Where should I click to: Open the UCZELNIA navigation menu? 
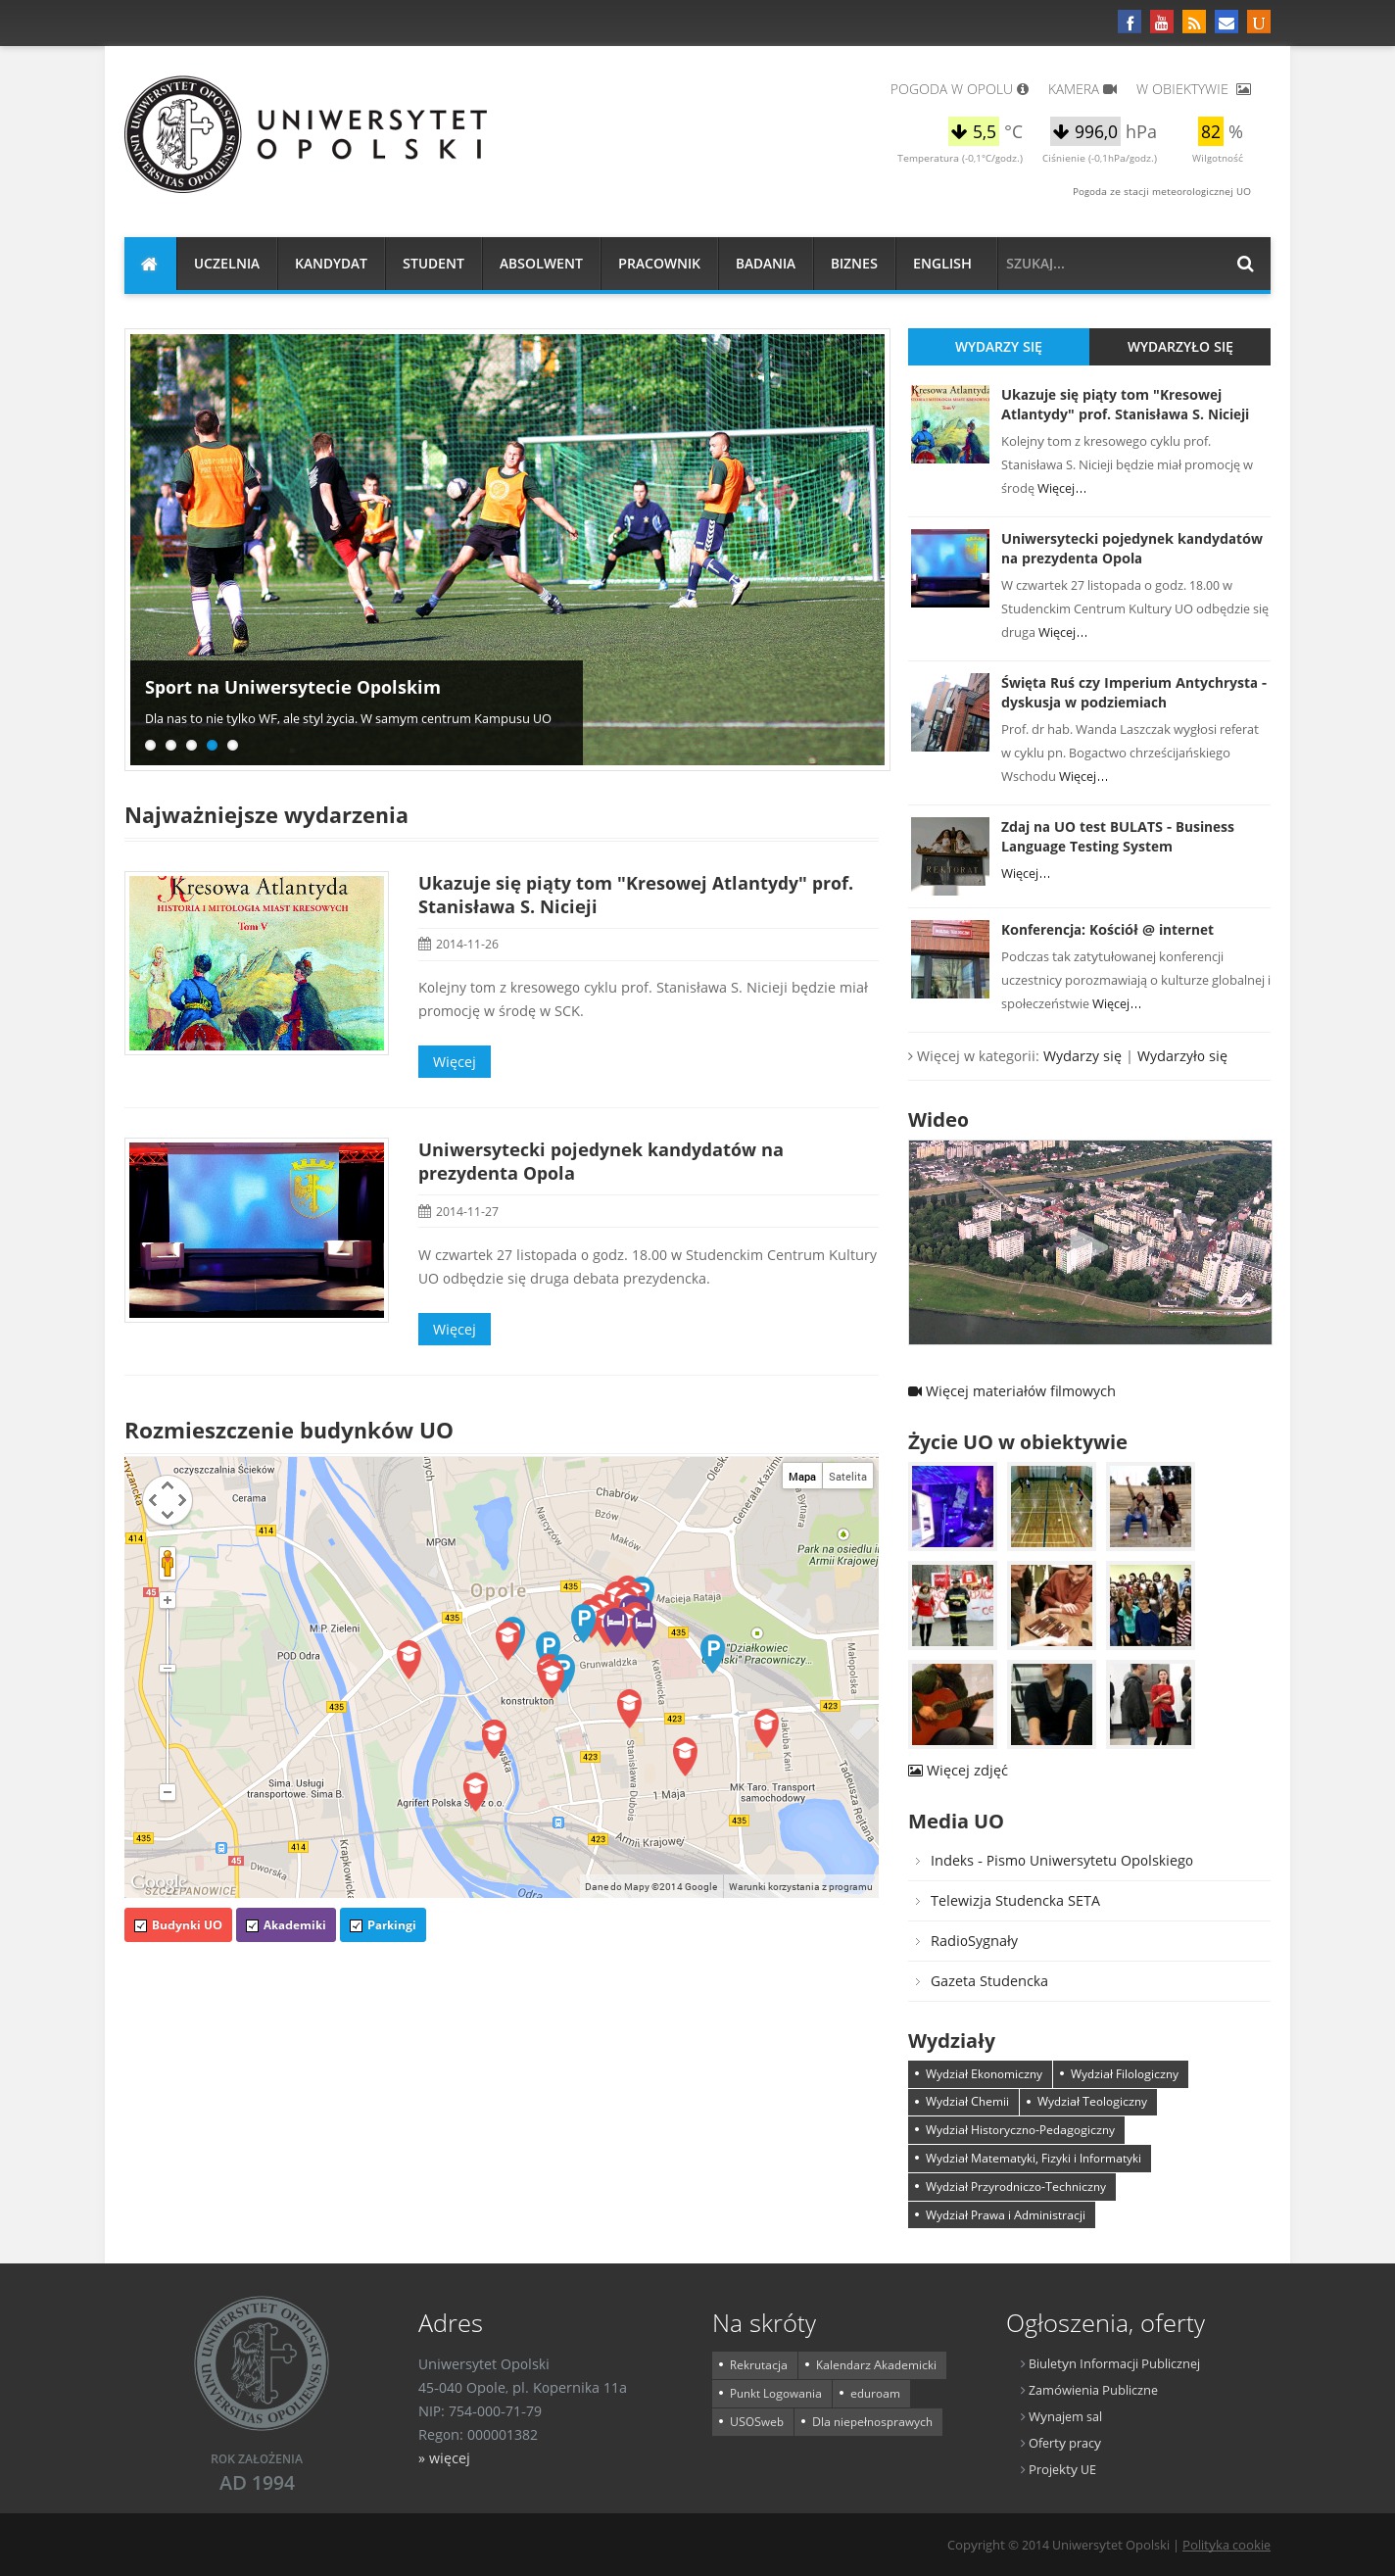[226, 264]
